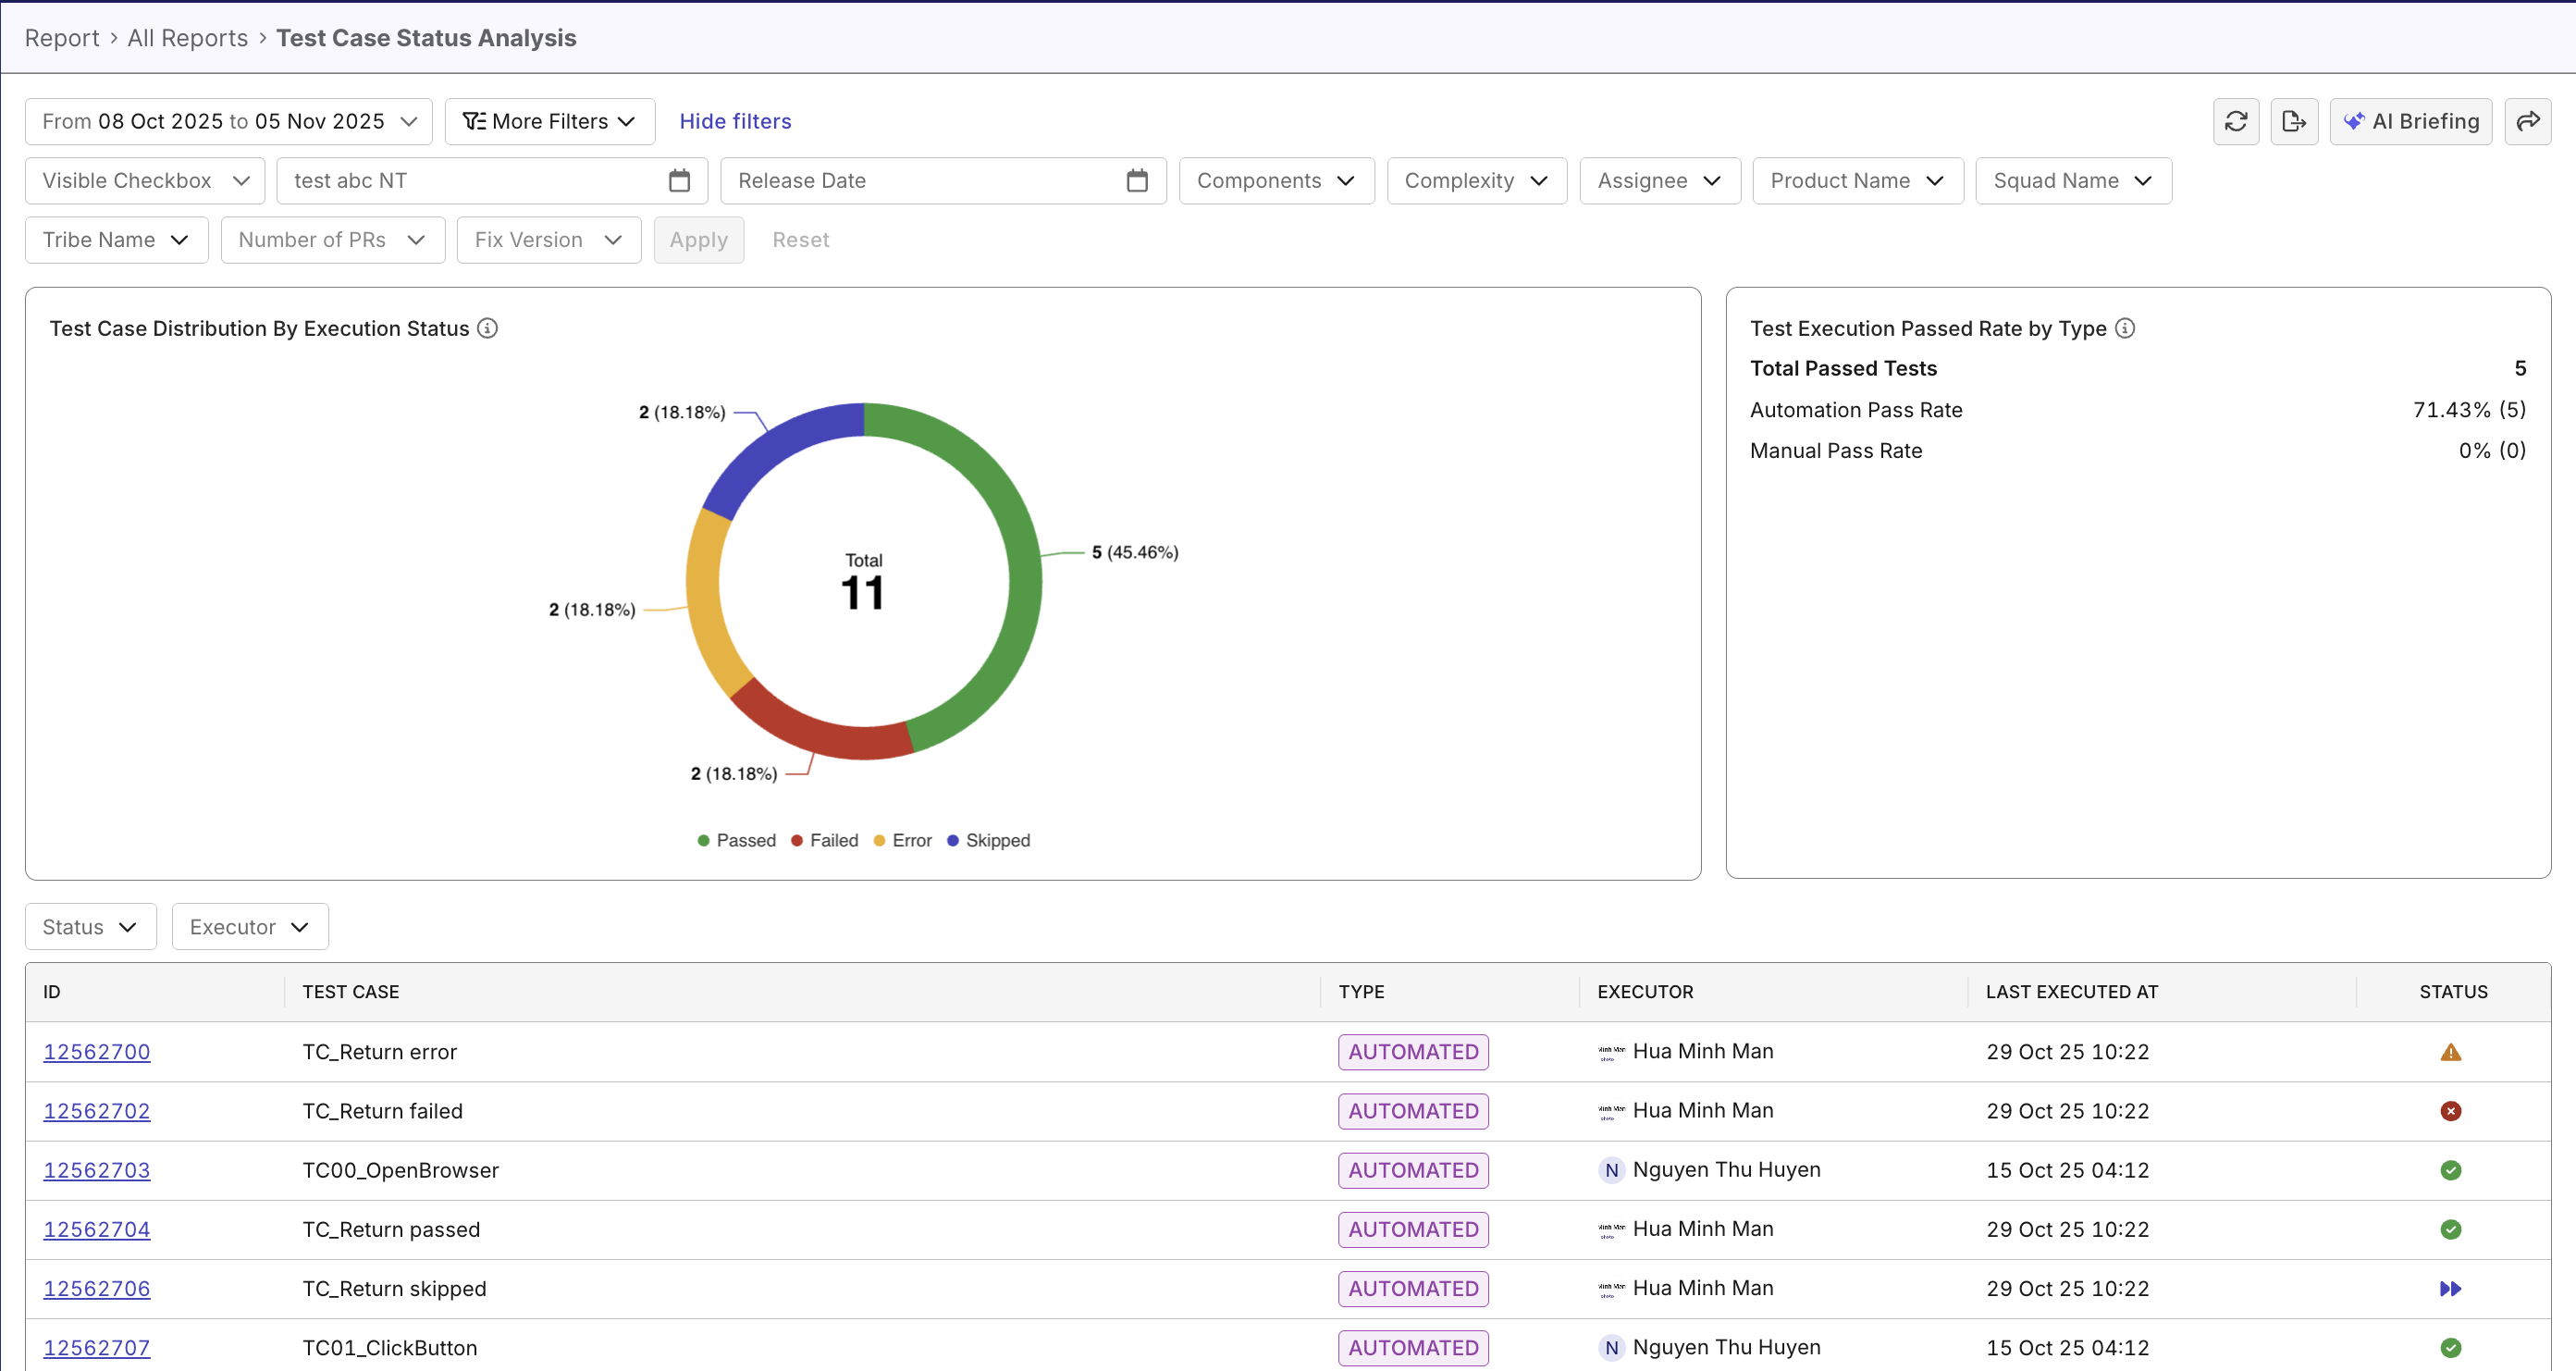The width and height of the screenshot is (2576, 1371).
Task: Expand the Squad Name dropdown
Action: click(2071, 180)
